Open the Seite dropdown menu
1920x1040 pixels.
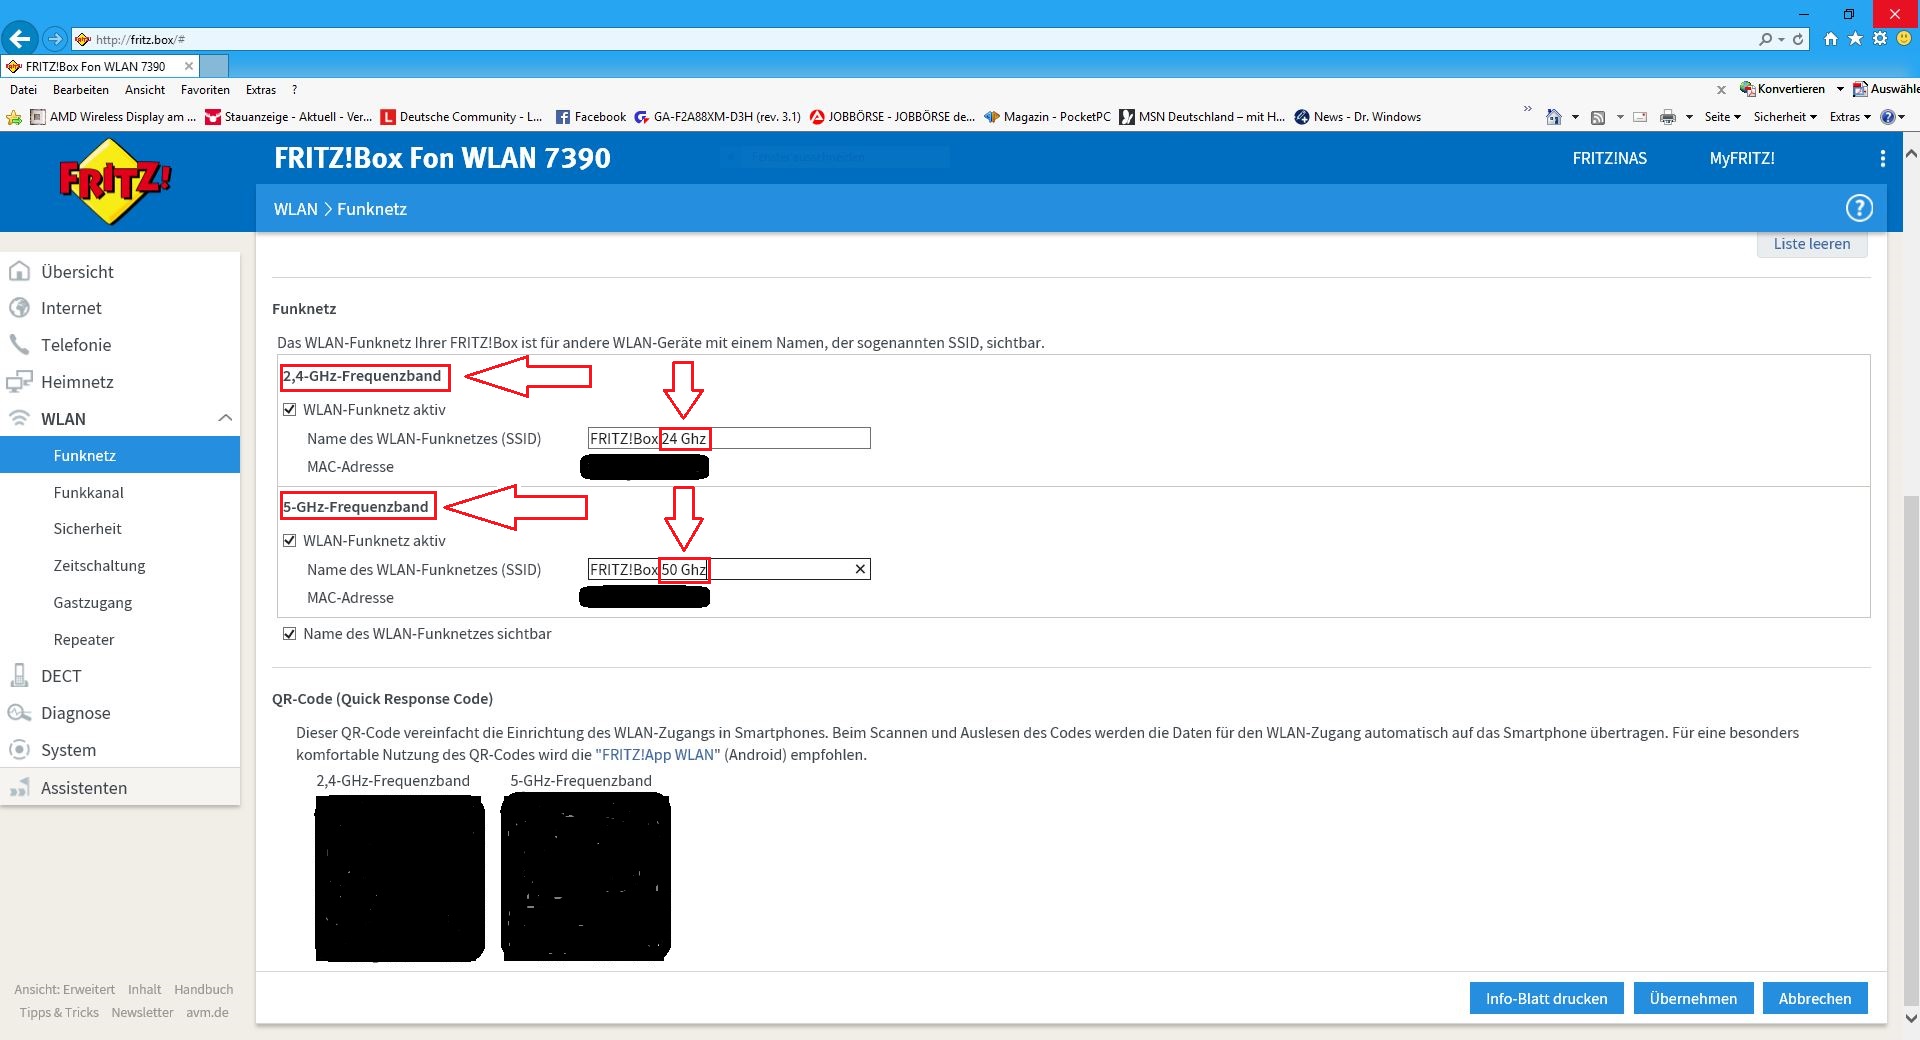[1722, 117]
